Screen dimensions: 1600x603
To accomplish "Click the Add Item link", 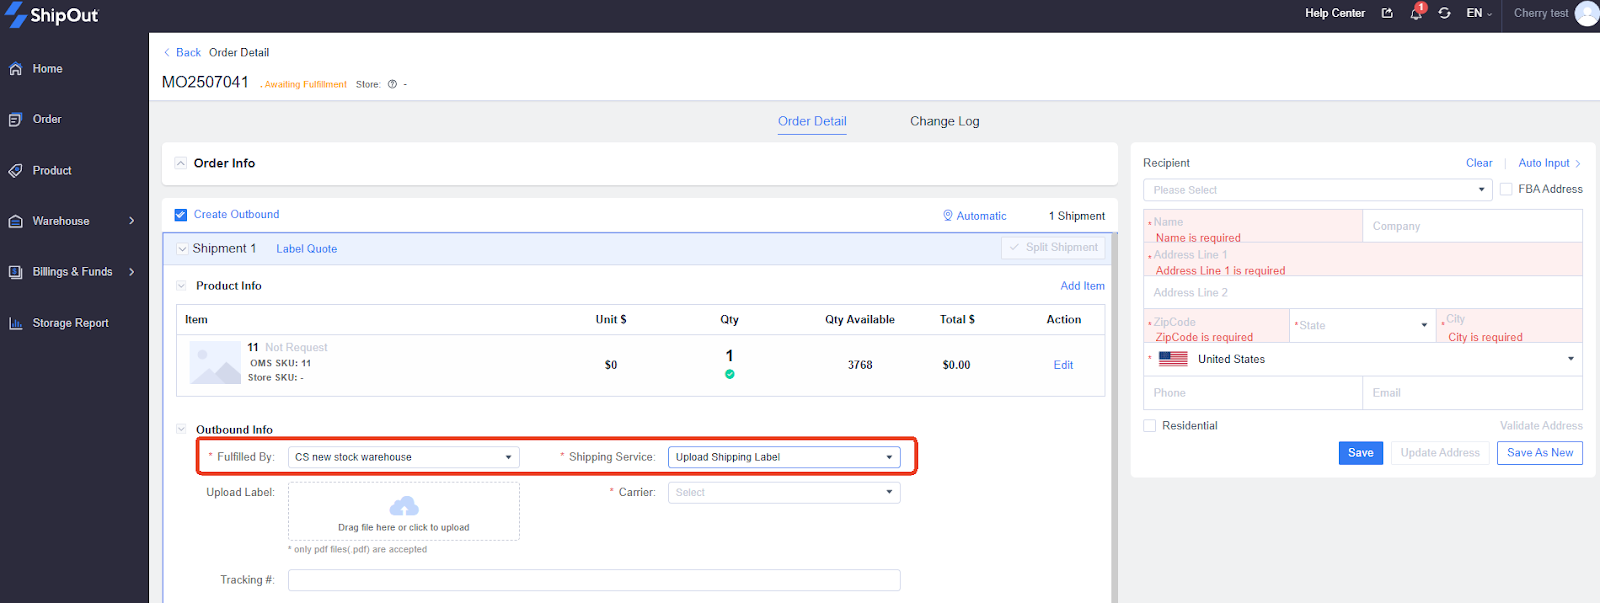I will [x=1082, y=286].
